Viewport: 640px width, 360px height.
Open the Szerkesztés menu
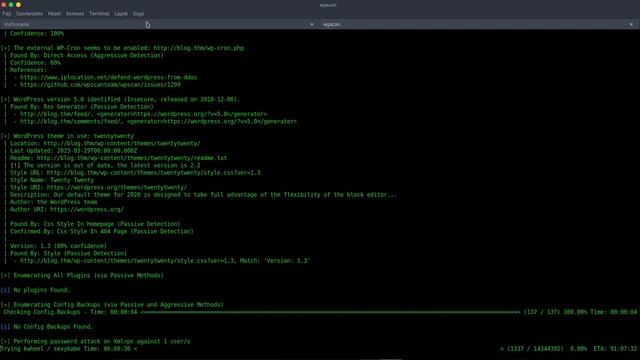29,13
